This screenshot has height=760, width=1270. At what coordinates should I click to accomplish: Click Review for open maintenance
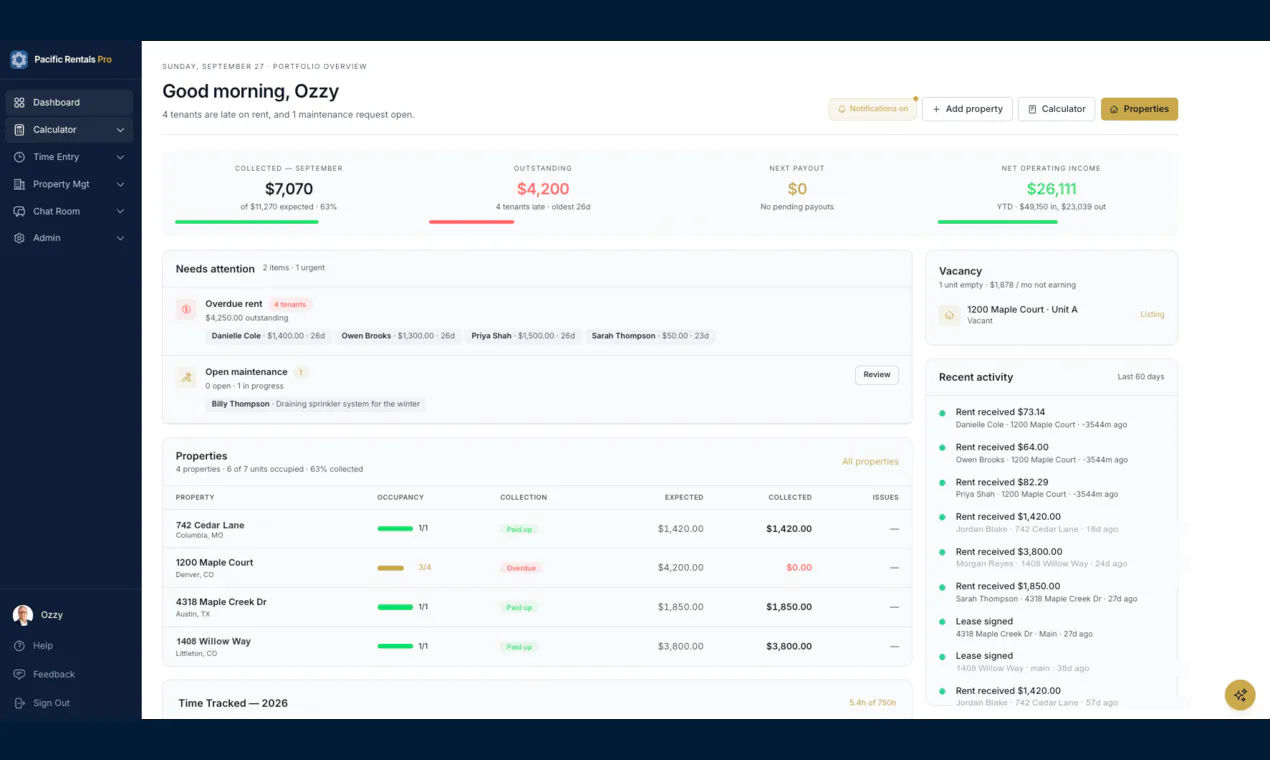(x=877, y=375)
